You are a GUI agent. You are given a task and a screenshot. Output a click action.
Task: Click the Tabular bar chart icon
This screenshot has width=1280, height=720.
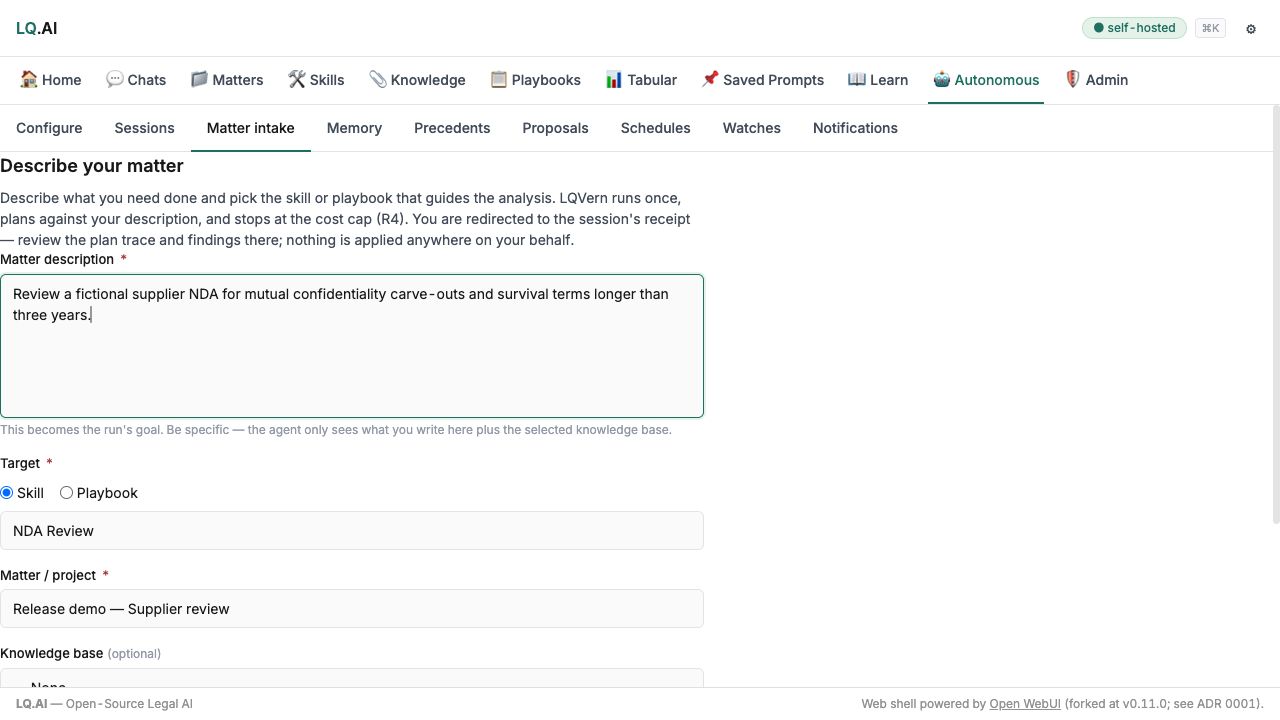(x=614, y=80)
